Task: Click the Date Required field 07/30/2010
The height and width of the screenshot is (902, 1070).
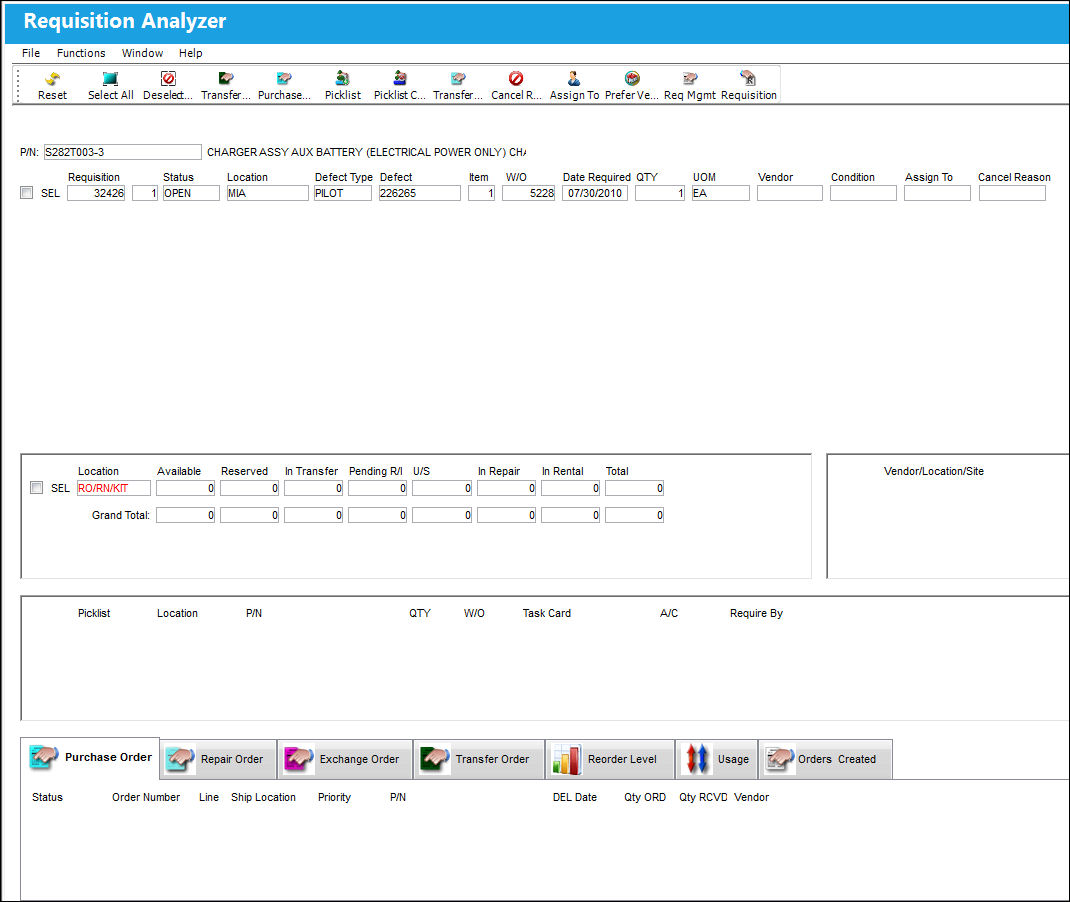Action: click(595, 193)
